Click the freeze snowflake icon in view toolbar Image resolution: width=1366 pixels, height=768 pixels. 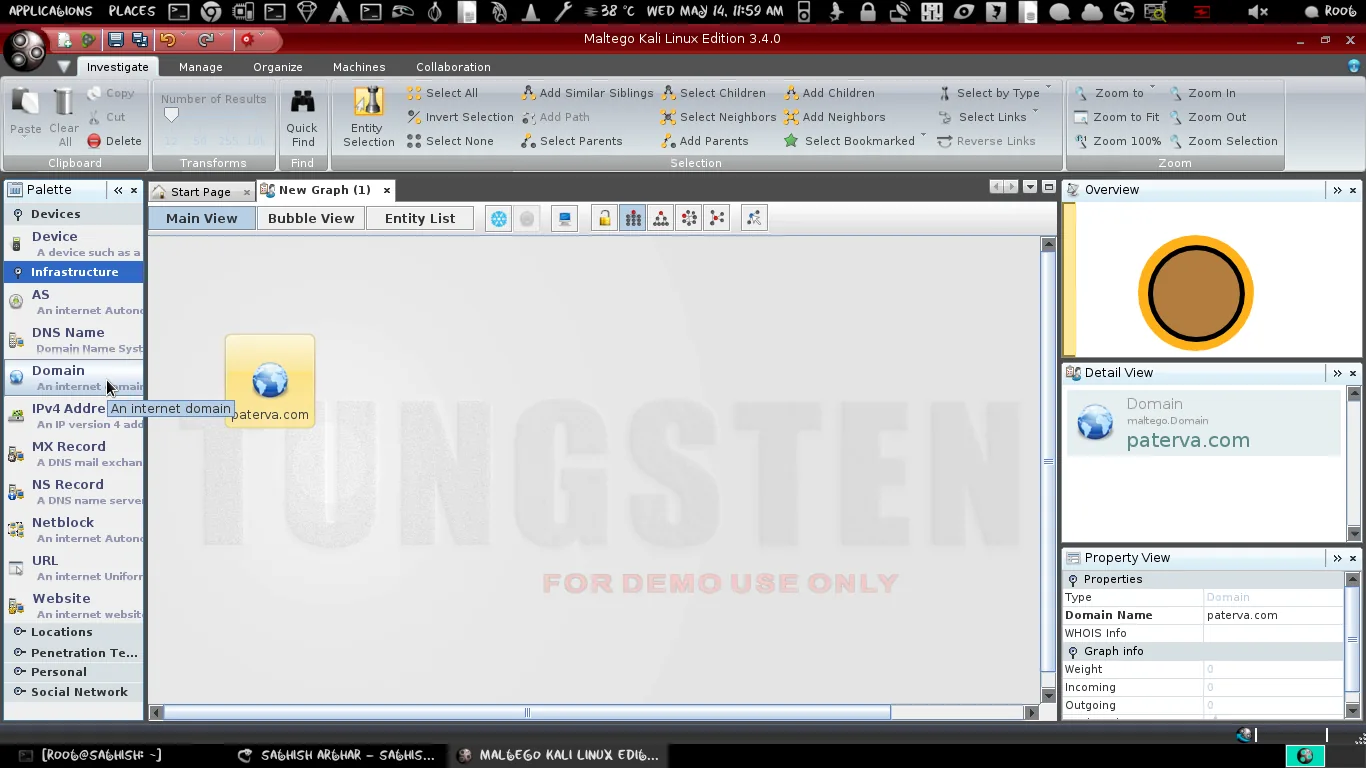pyautogui.click(x=498, y=219)
